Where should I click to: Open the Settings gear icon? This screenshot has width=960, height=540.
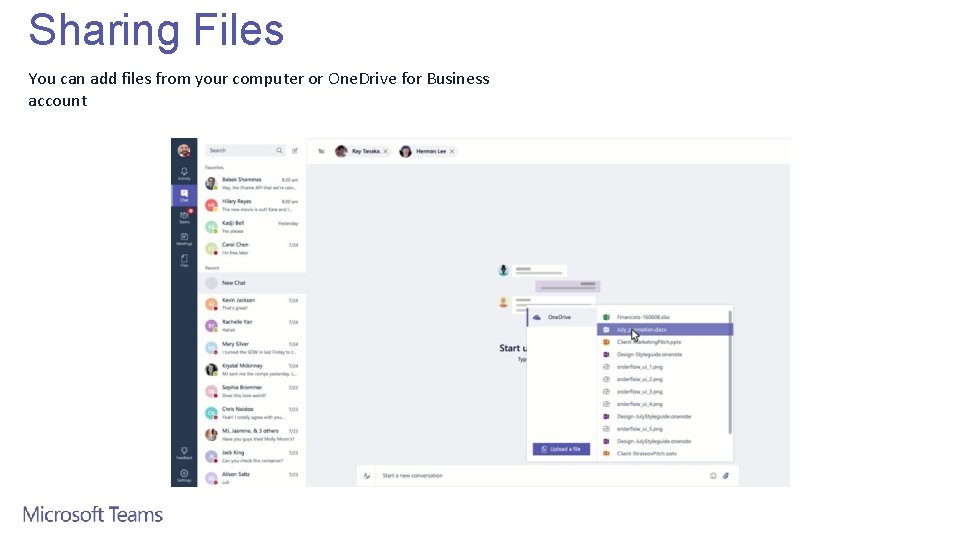tap(184, 475)
